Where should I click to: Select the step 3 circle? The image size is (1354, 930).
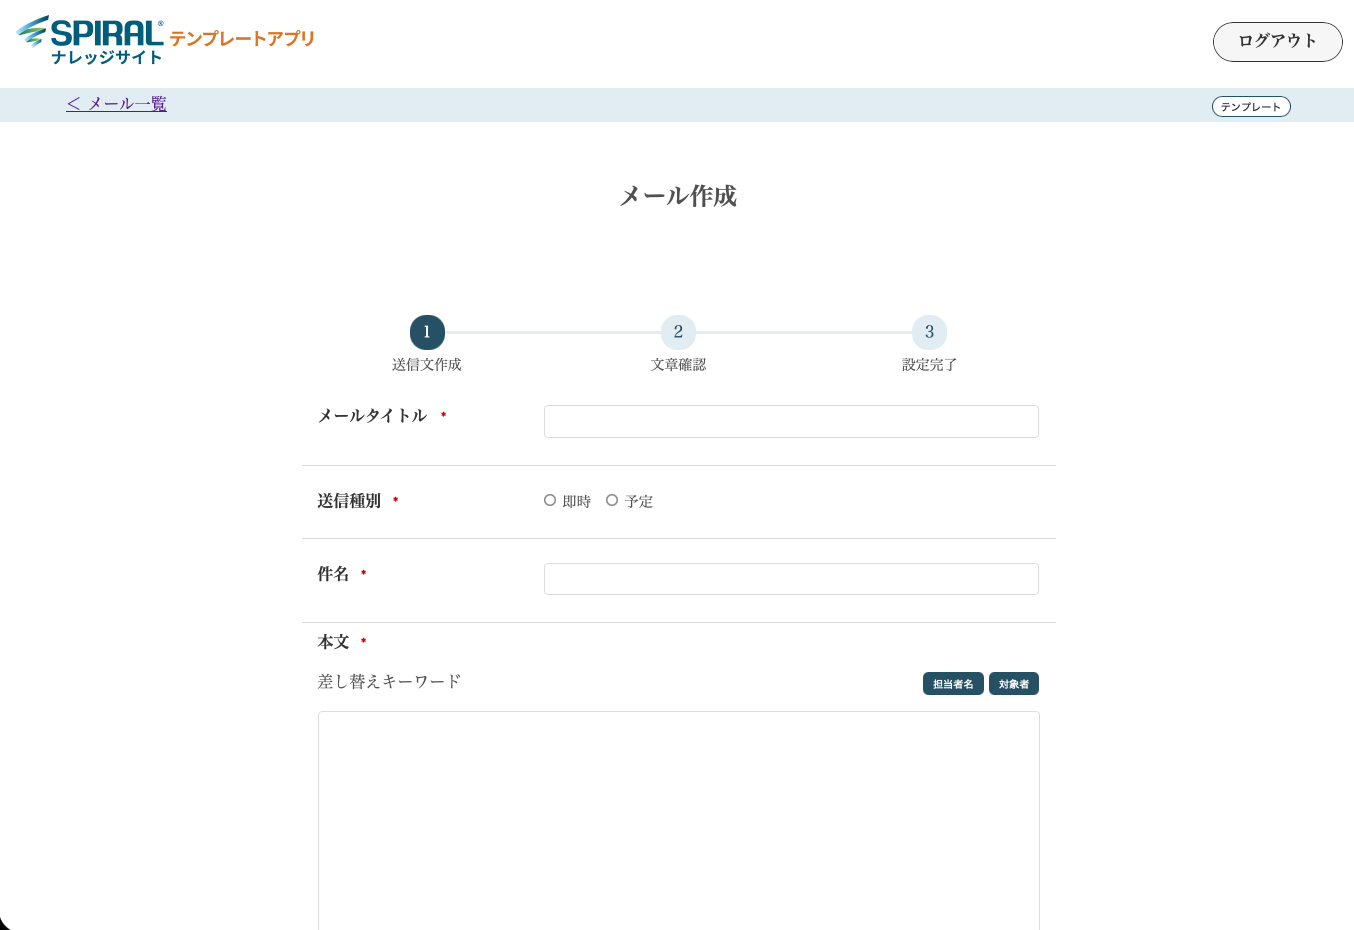tap(929, 332)
